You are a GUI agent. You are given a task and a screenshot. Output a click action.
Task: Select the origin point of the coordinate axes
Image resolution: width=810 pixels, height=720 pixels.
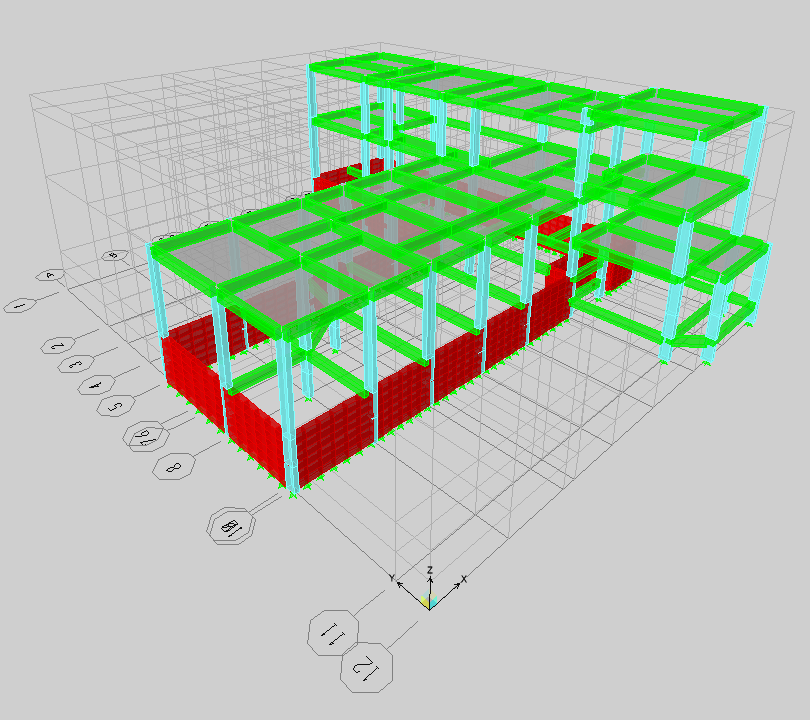point(429,604)
